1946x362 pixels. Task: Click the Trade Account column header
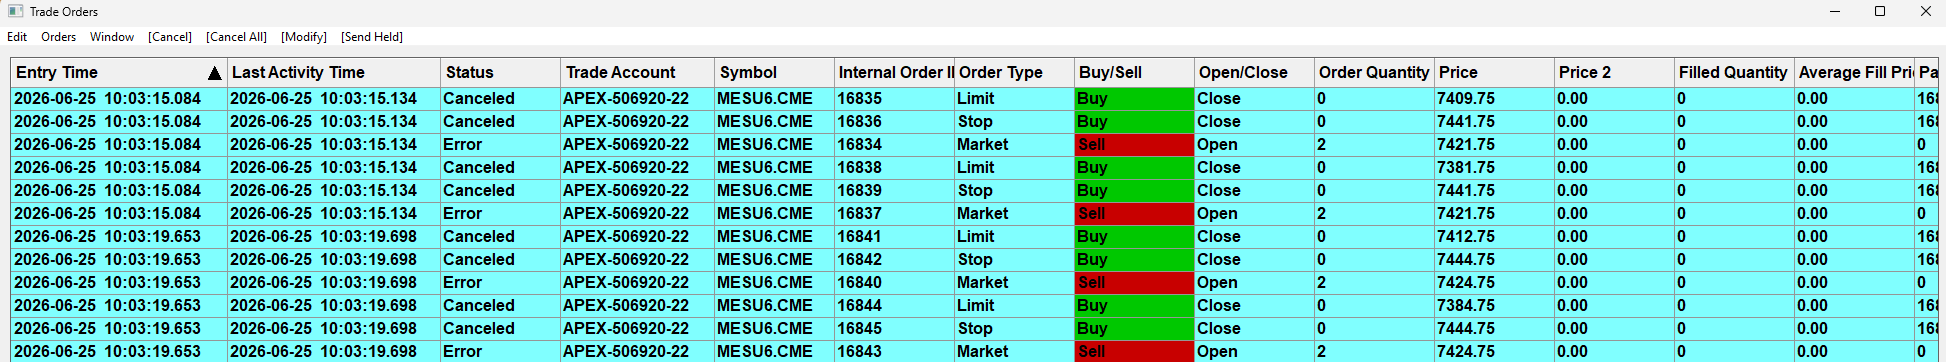pos(638,72)
